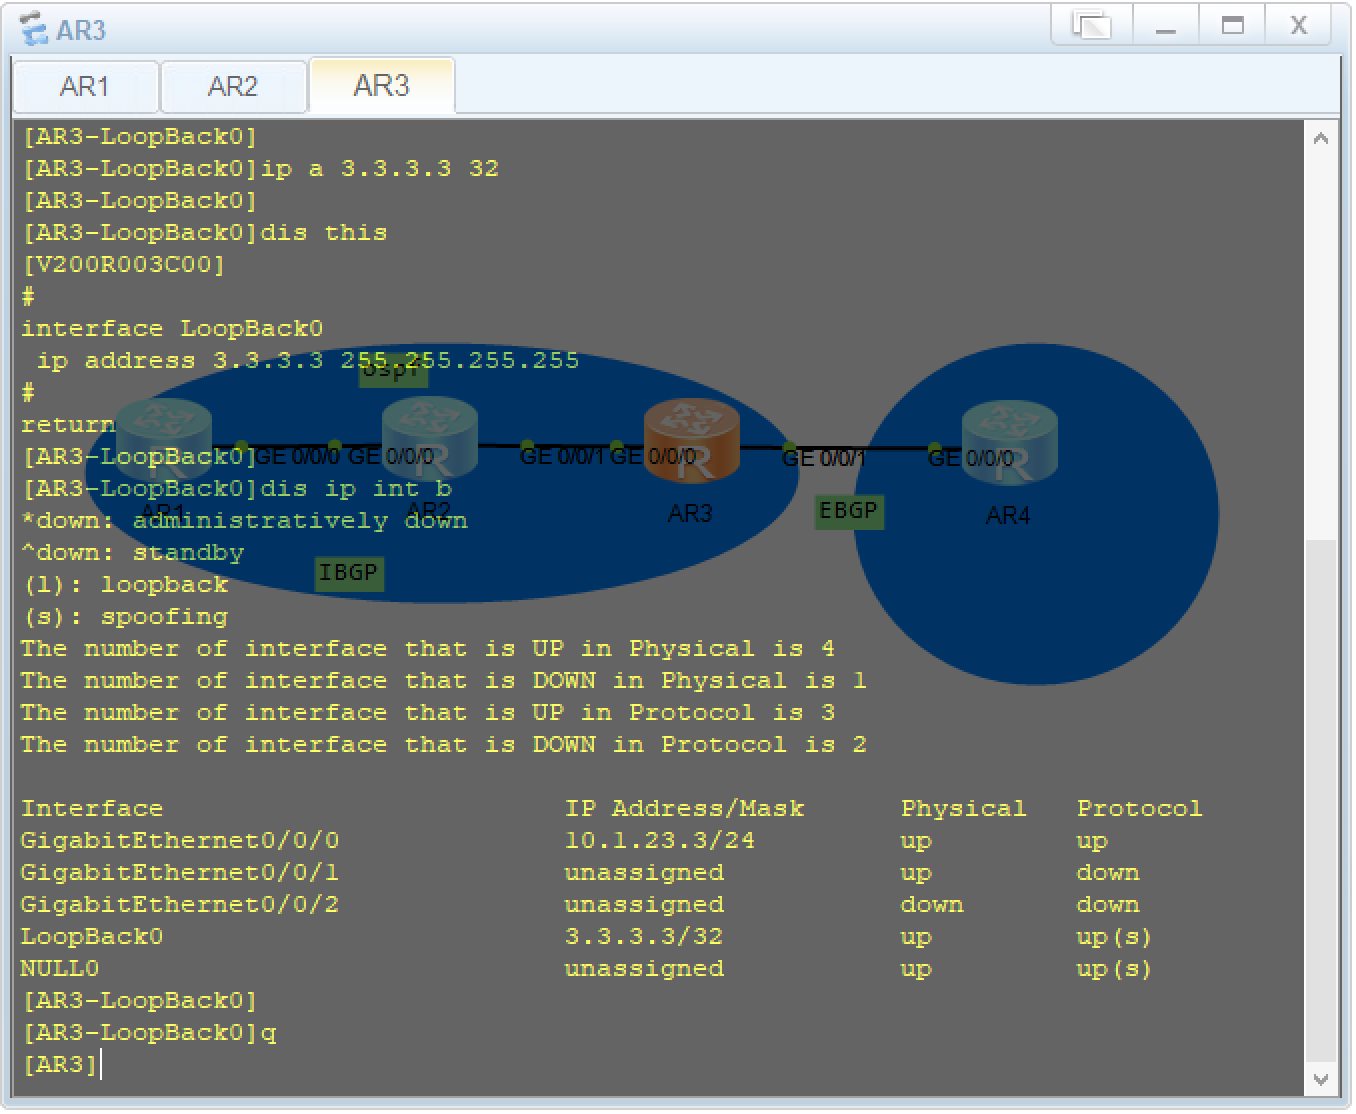Screen dimensions: 1356x1114
Task: Click the IBGP label in topology
Action: [349, 574]
